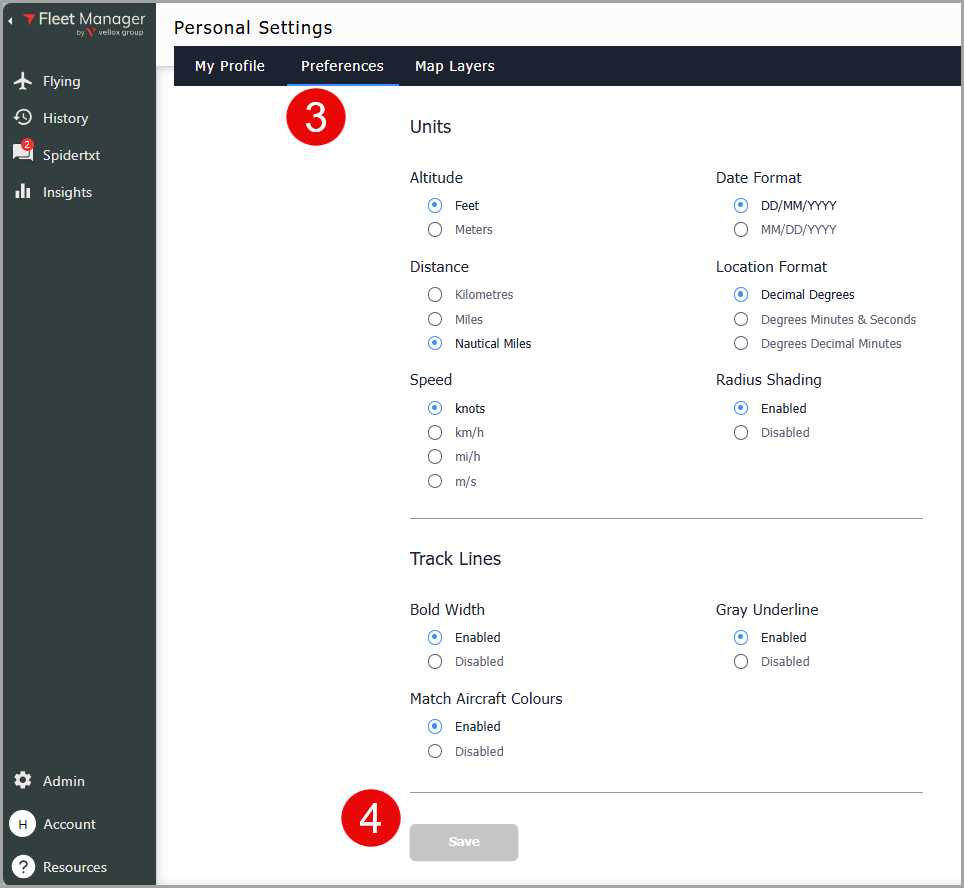Disable Gray Underline option
This screenshot has height=888, width=964.
741,662
